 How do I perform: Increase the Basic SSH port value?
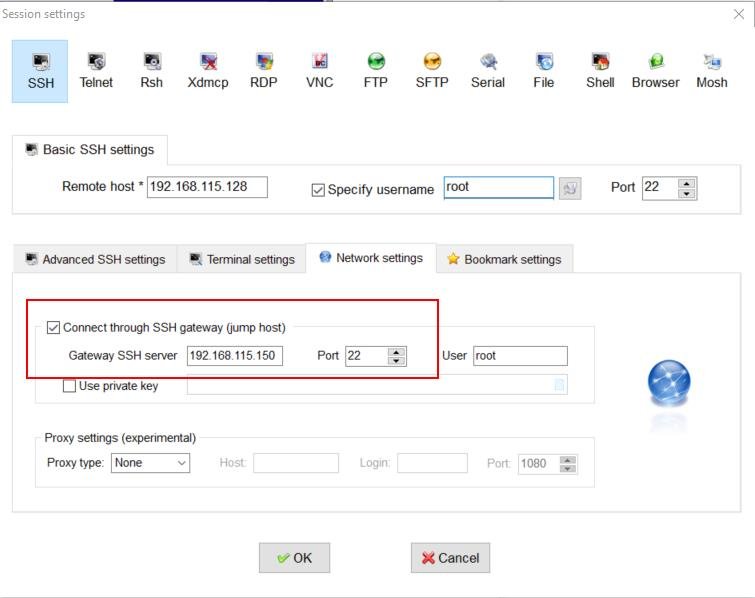687,183
